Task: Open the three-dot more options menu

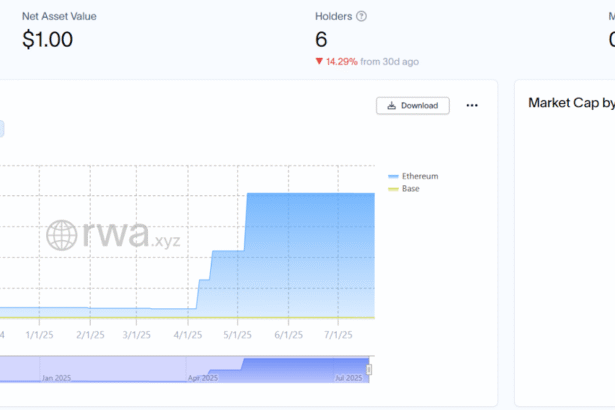Action: 472,105
